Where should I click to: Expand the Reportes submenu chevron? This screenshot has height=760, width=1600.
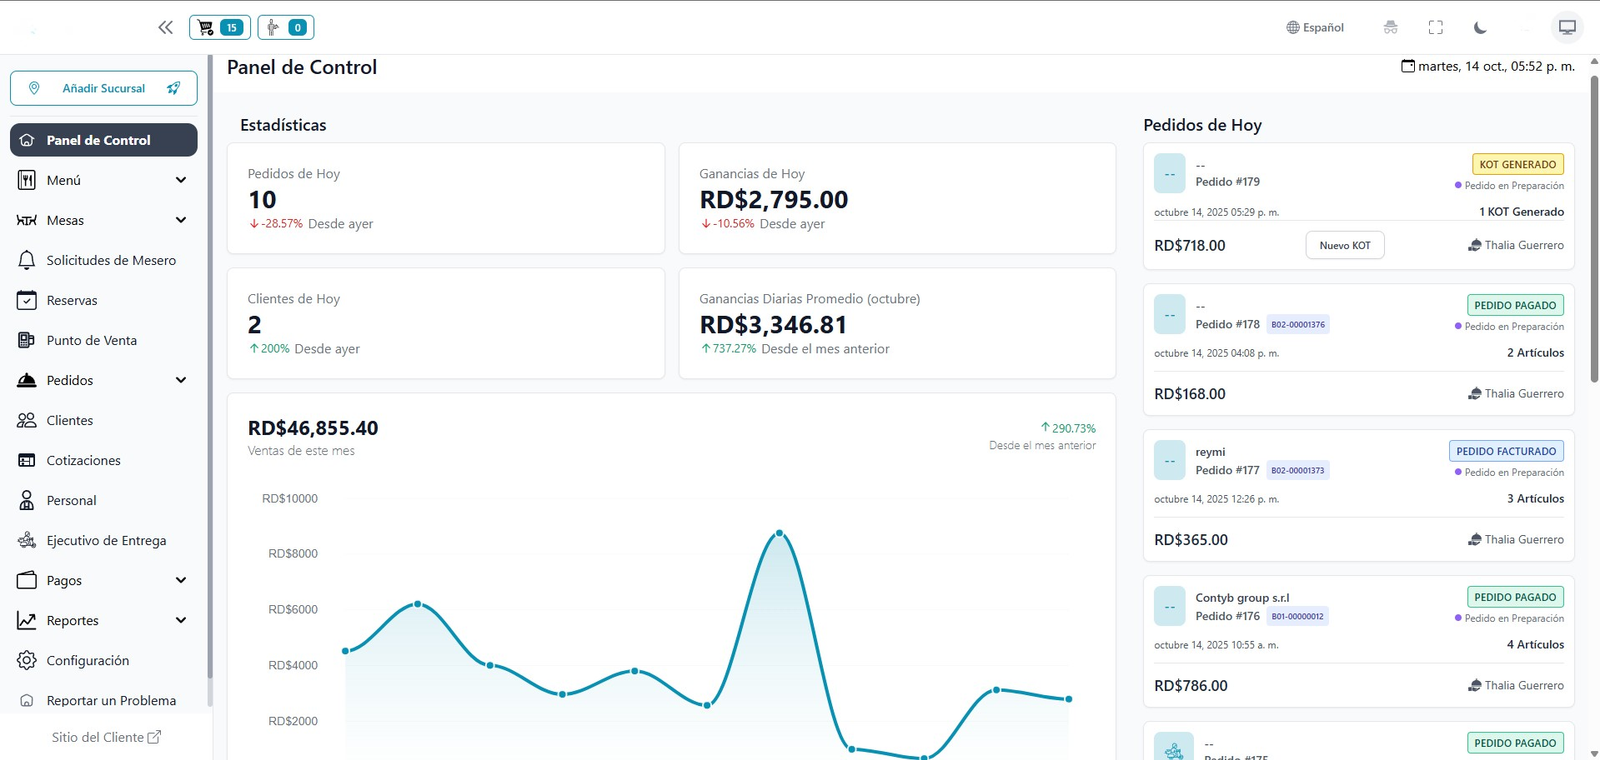181,620
